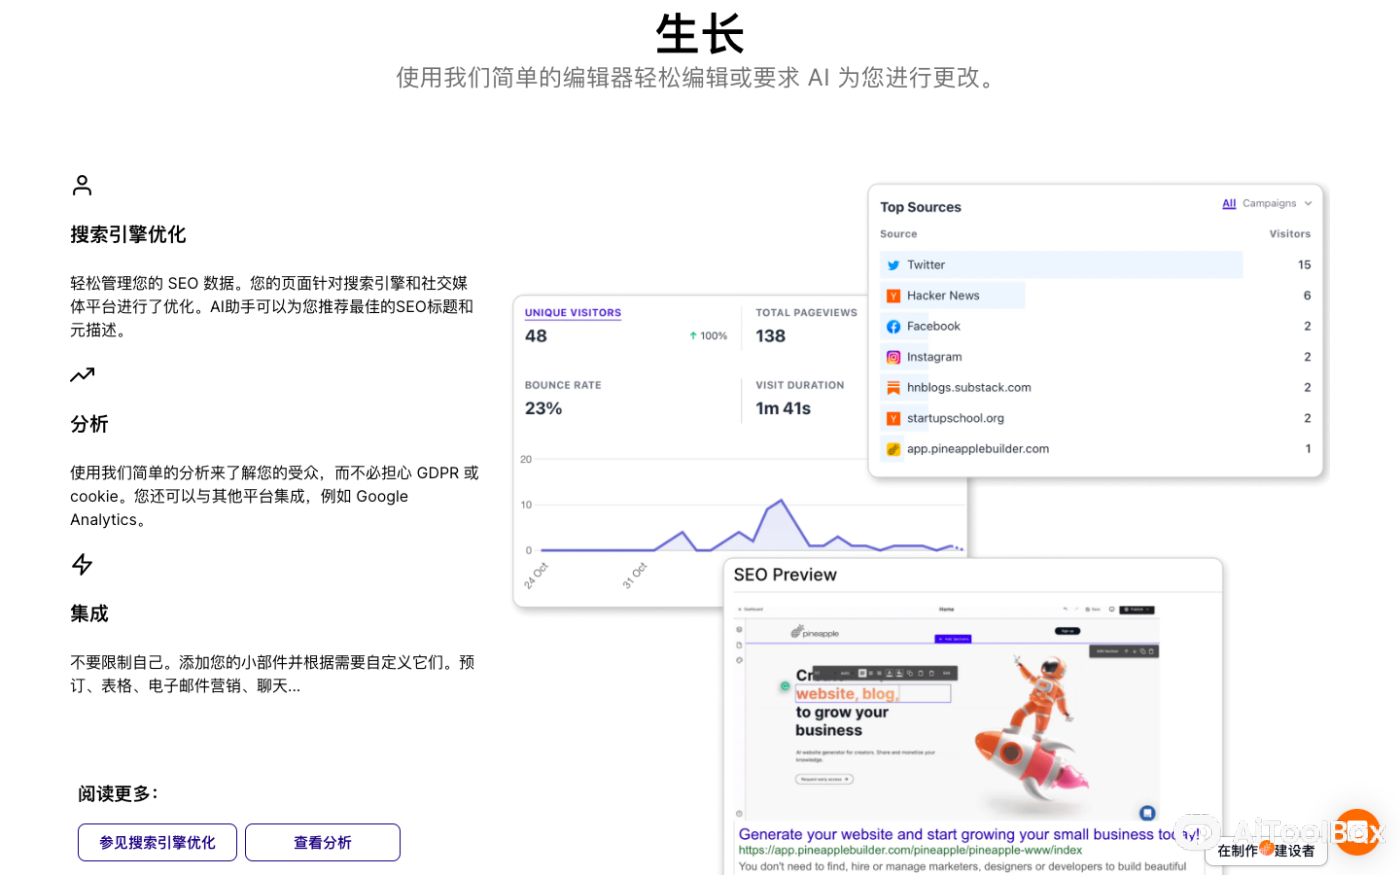Click the person icon above 搜索引擎优化
Screen dimensions: 1400x875
82,185
